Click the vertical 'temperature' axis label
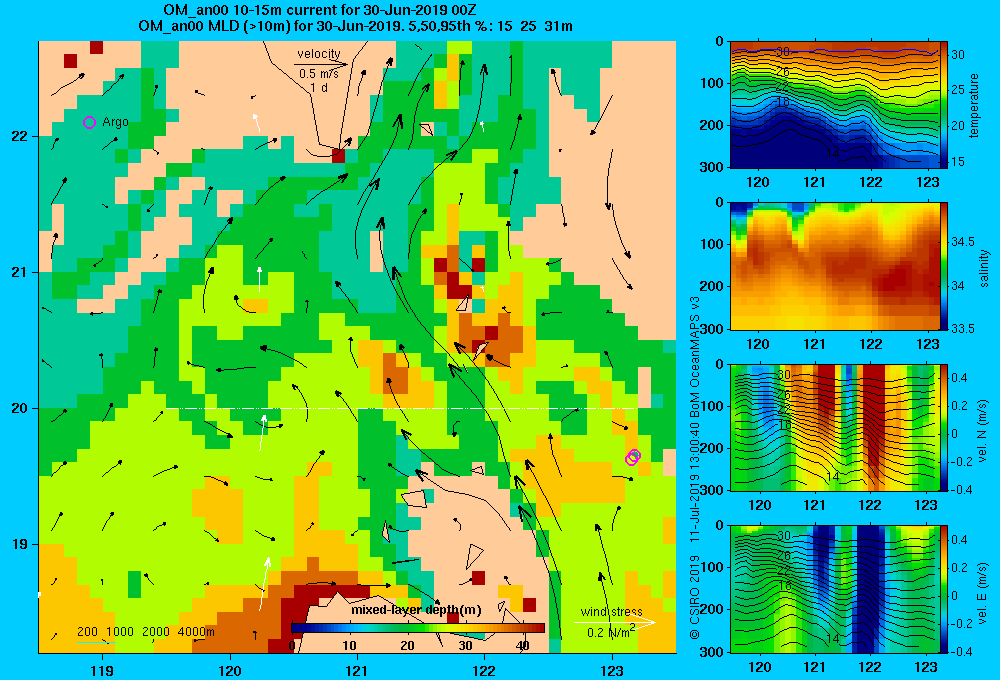 [974, 105]
